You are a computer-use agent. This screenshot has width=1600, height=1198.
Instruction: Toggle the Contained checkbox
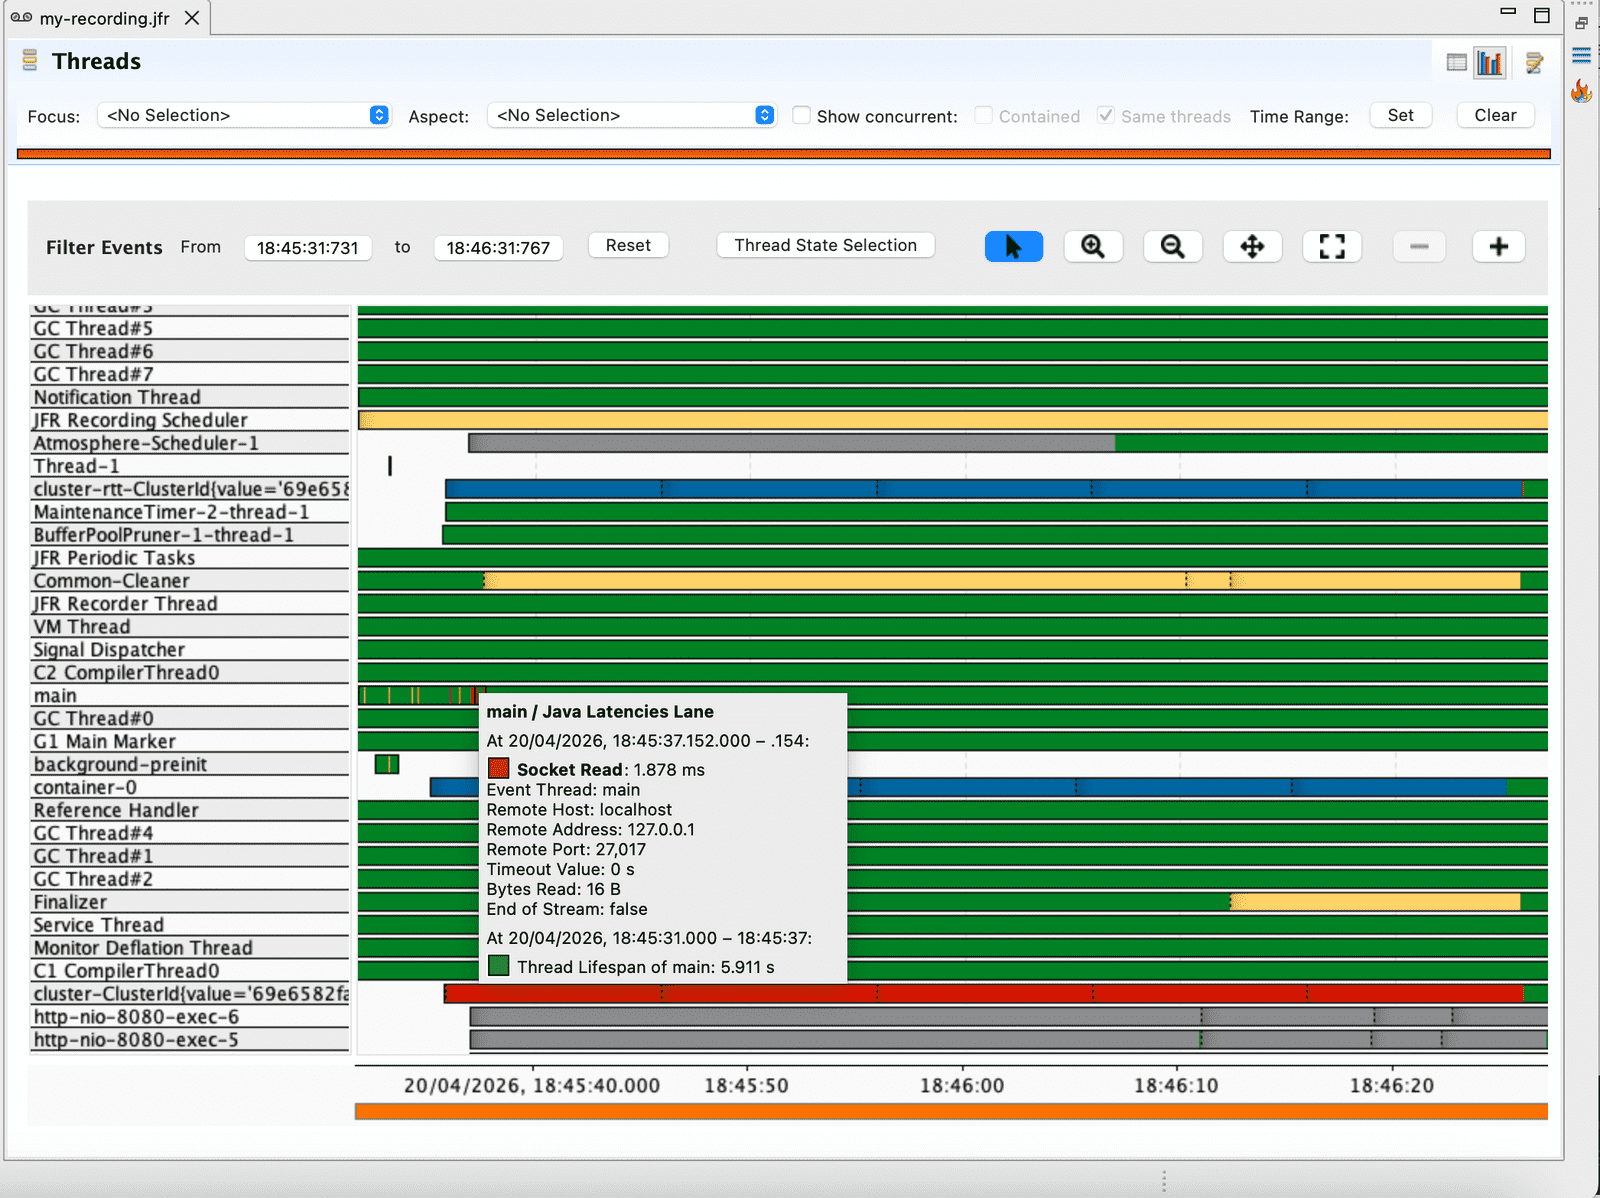click(x=984, y=116)
